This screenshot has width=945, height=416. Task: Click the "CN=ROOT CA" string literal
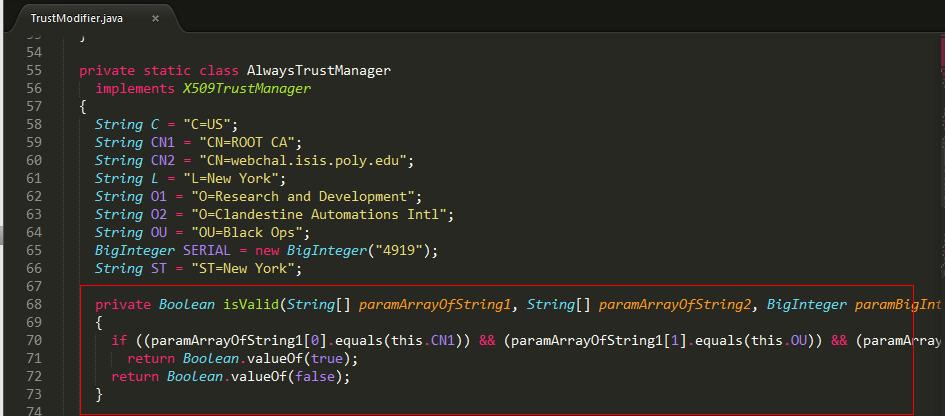247,143
